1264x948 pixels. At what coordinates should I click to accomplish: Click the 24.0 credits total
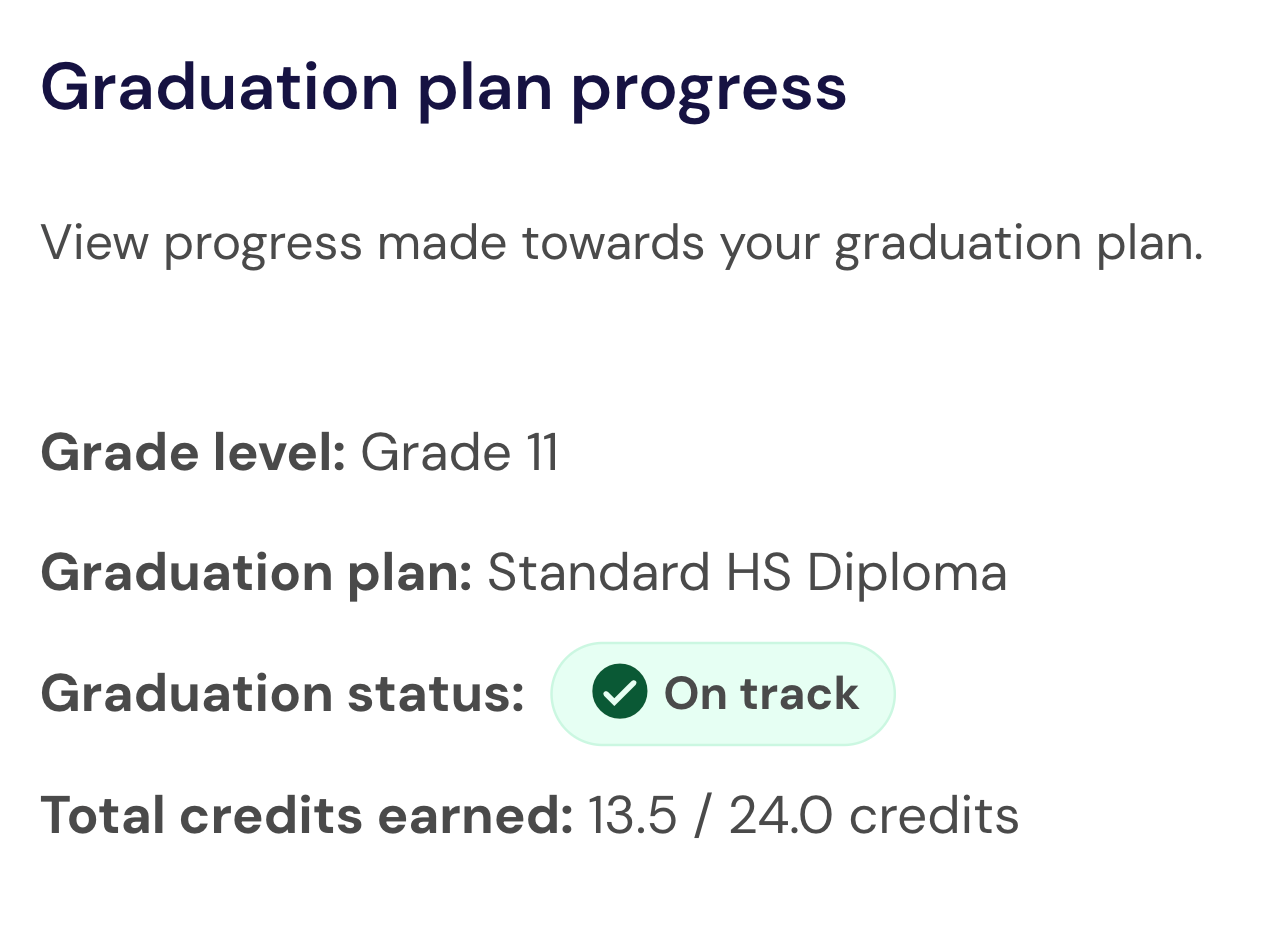click(779, 815)
